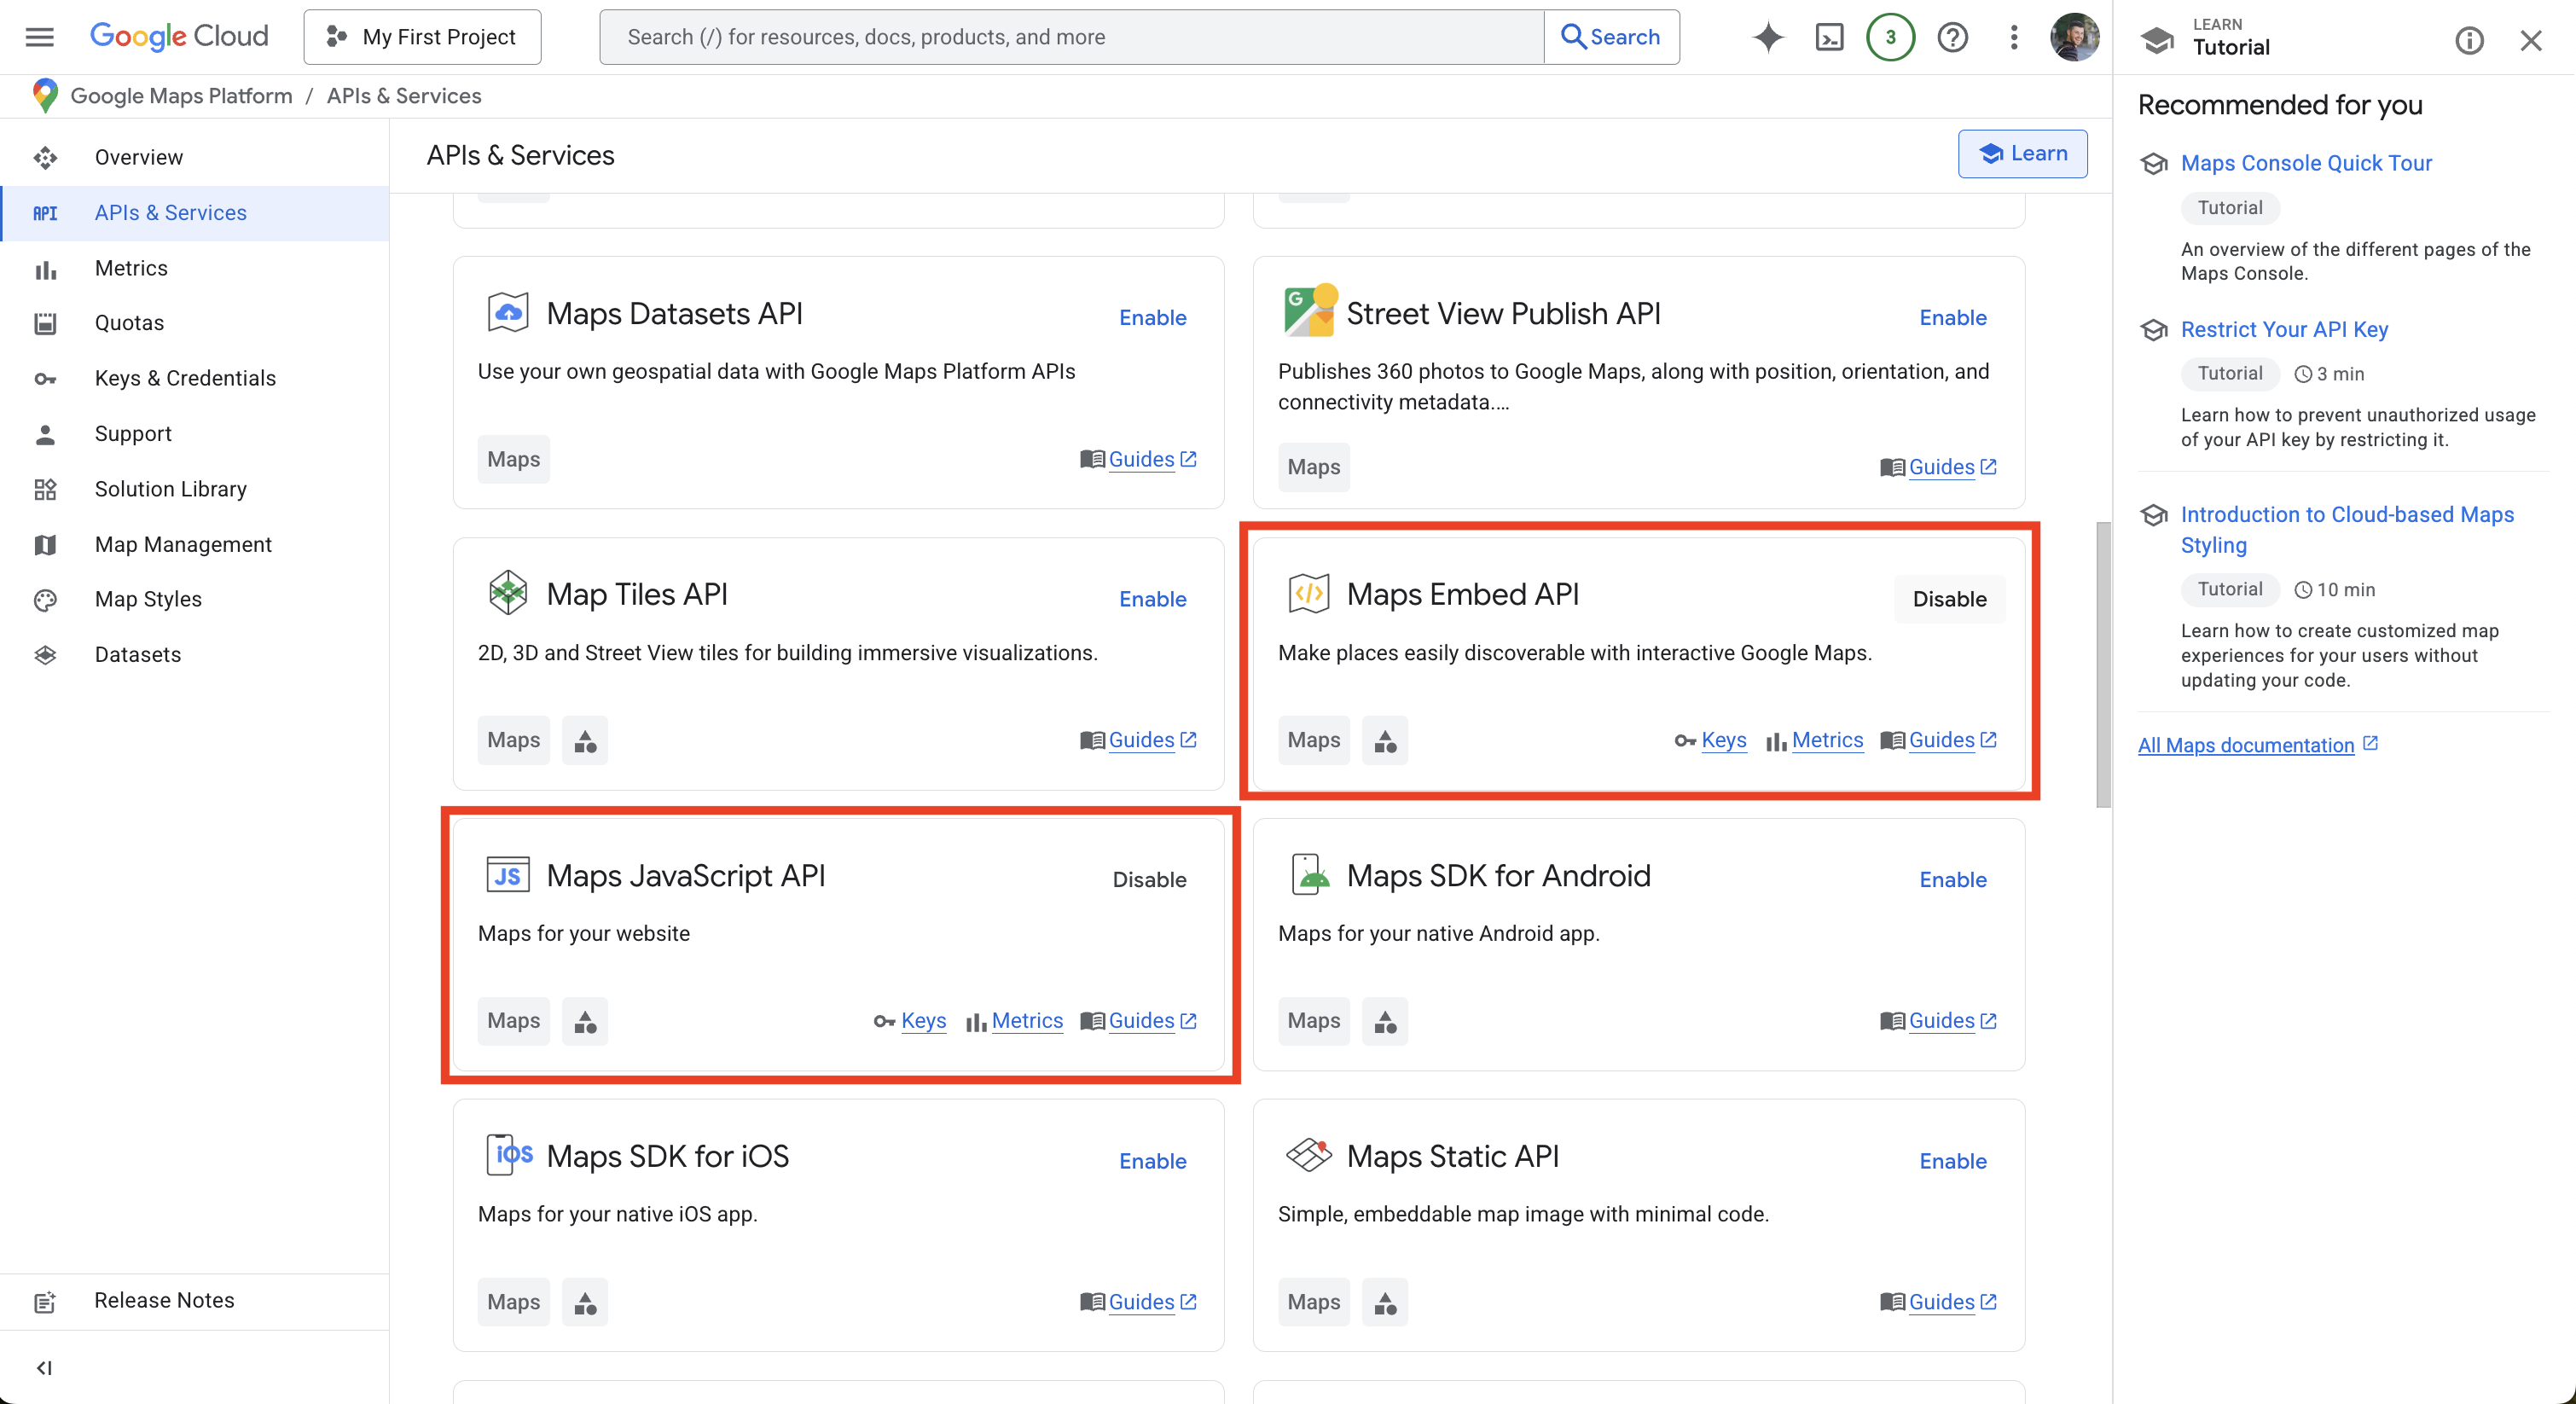Go to Keys & Credentials in sidebar
Viewport: 2576px width, 1404px height.
click(x=185, y=378)
